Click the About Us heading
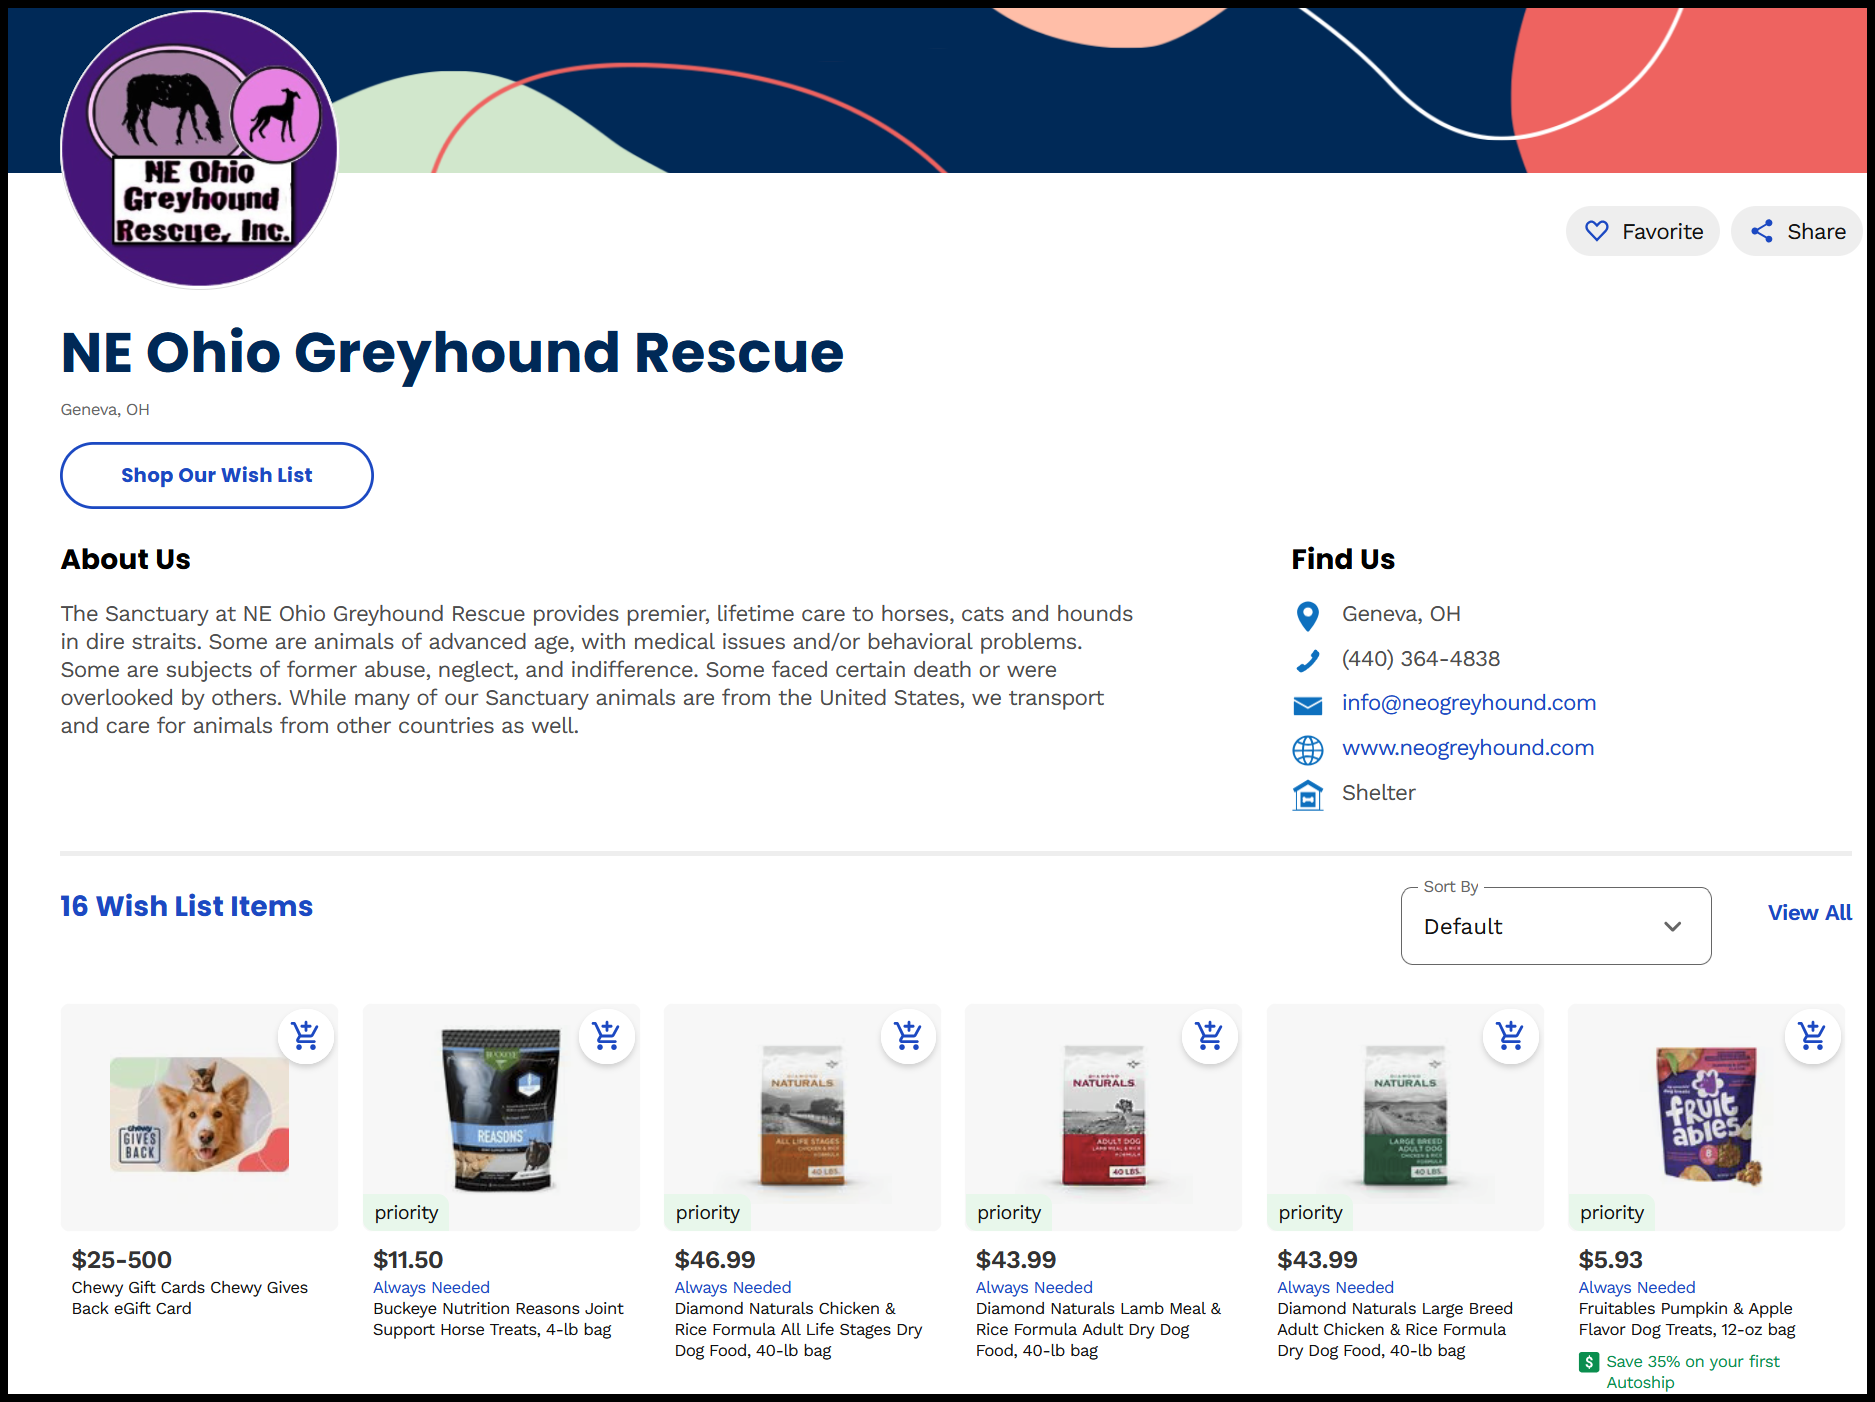 point(126,559)
